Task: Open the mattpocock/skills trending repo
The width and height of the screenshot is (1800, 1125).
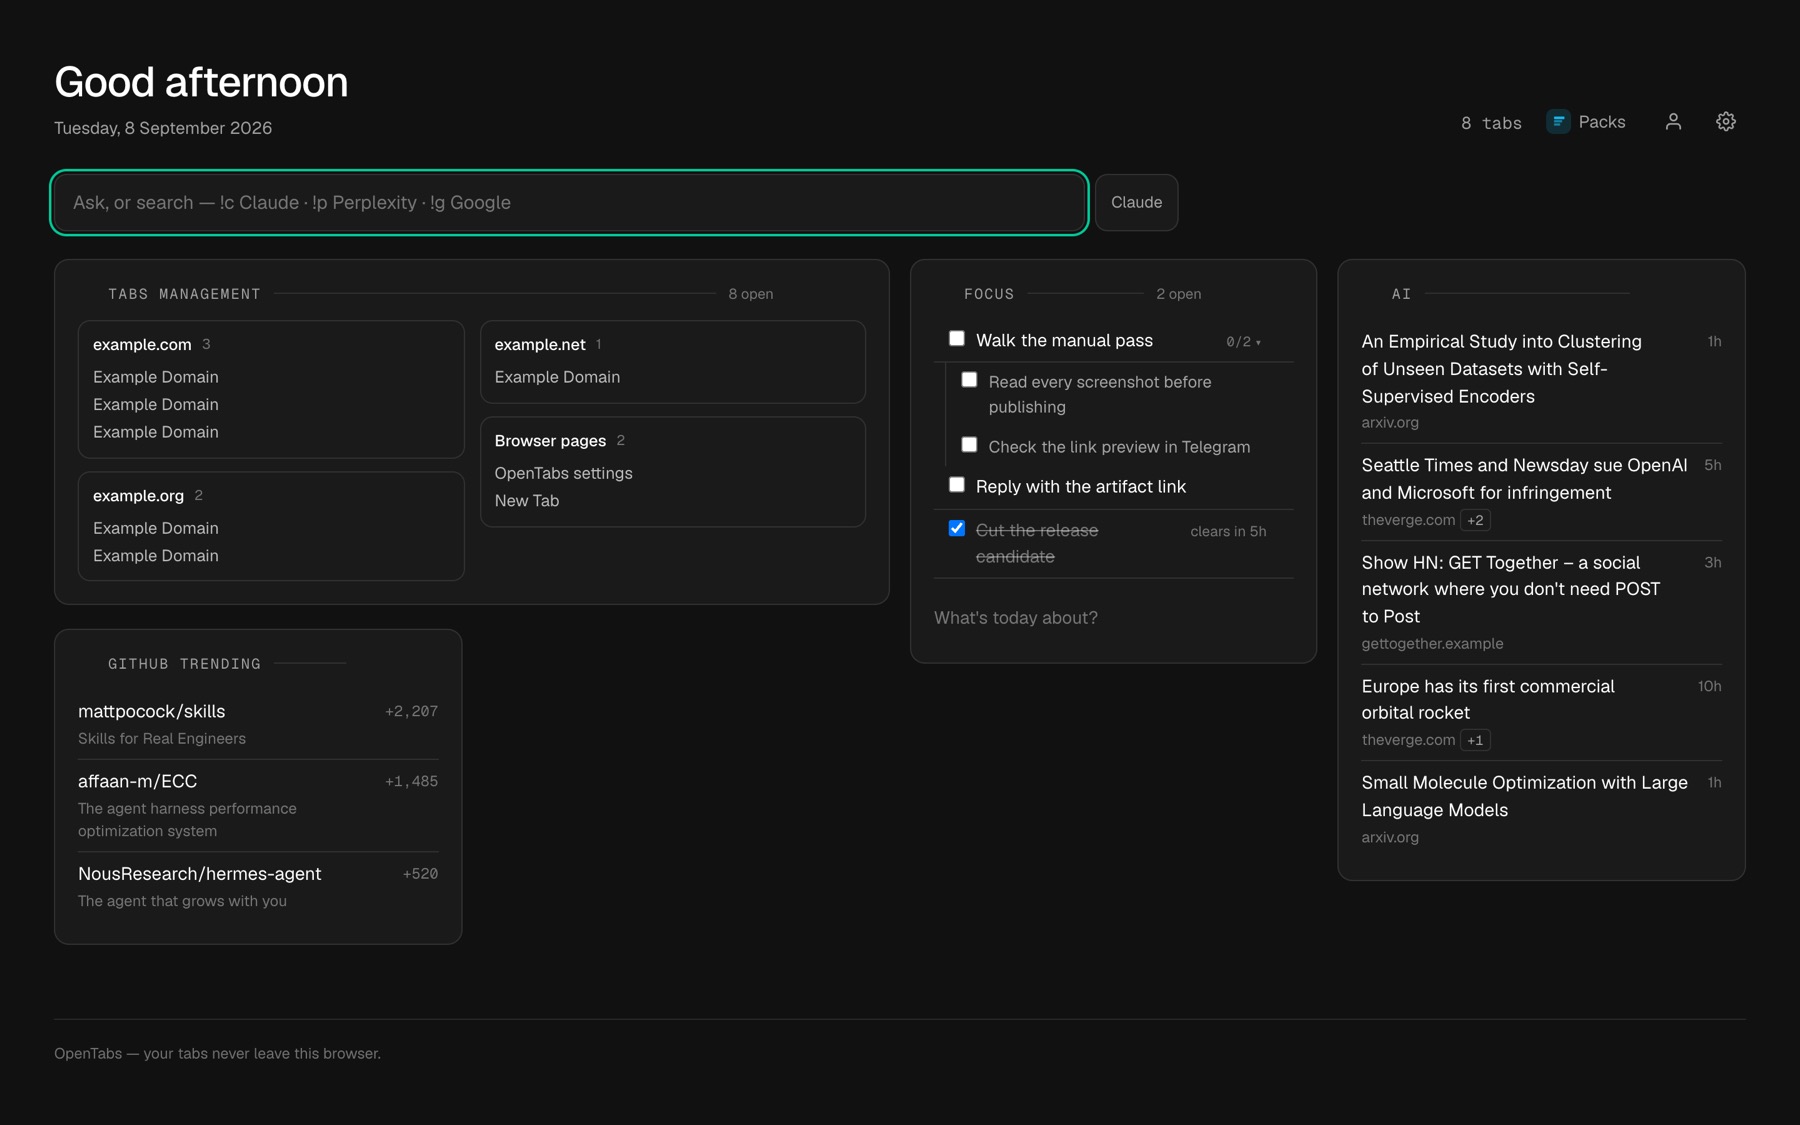Action: (152, 711)
